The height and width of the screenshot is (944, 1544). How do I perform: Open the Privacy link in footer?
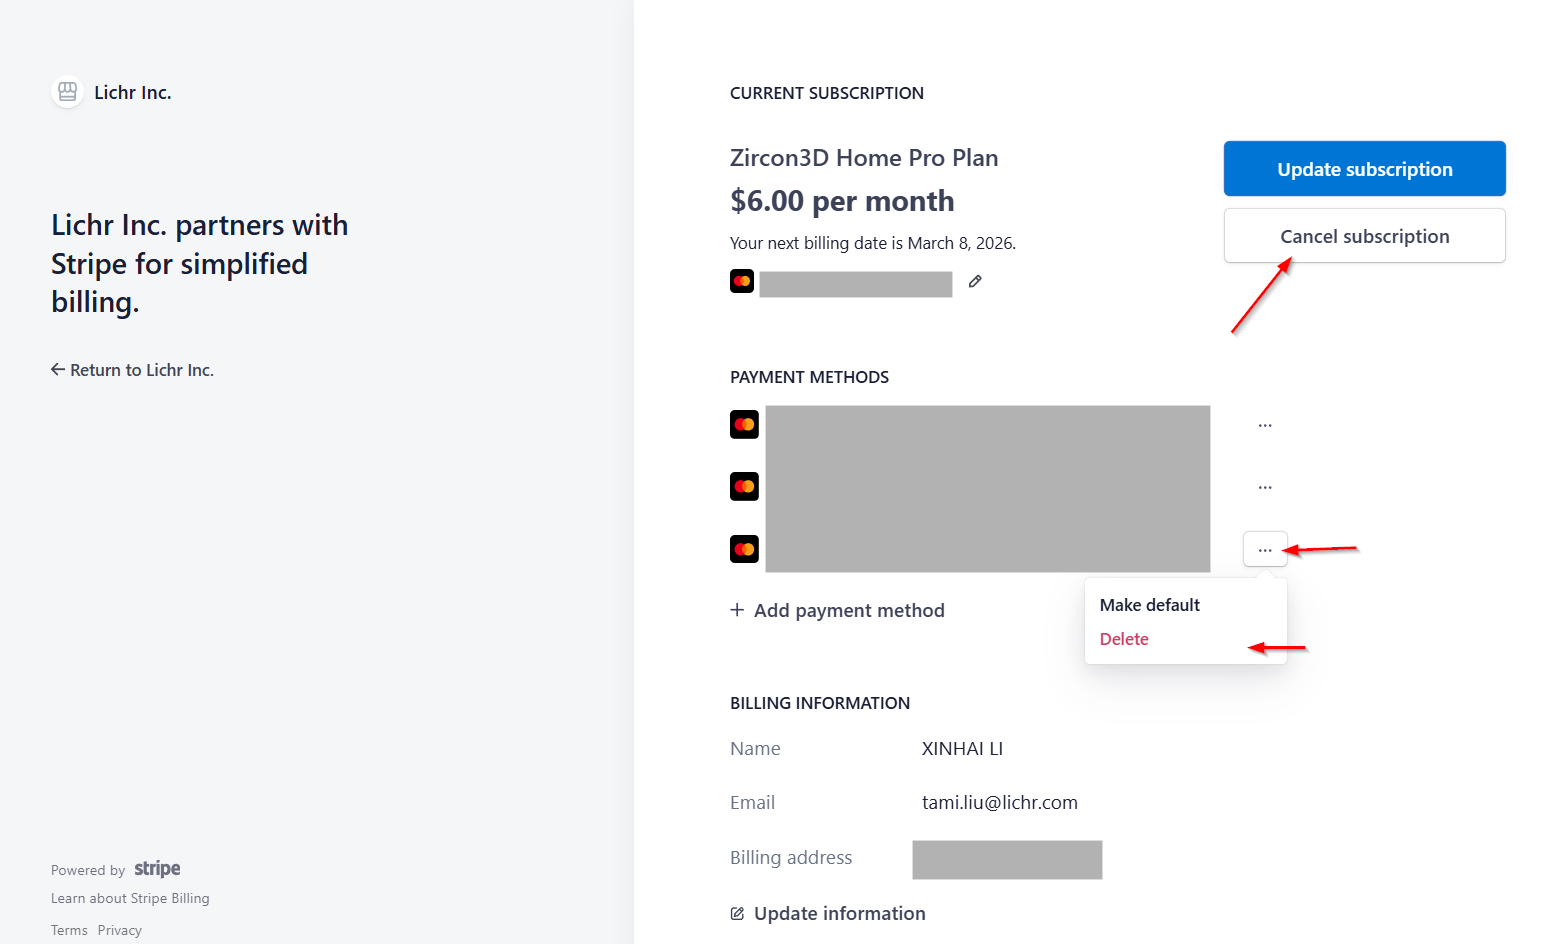pos(120,930)
